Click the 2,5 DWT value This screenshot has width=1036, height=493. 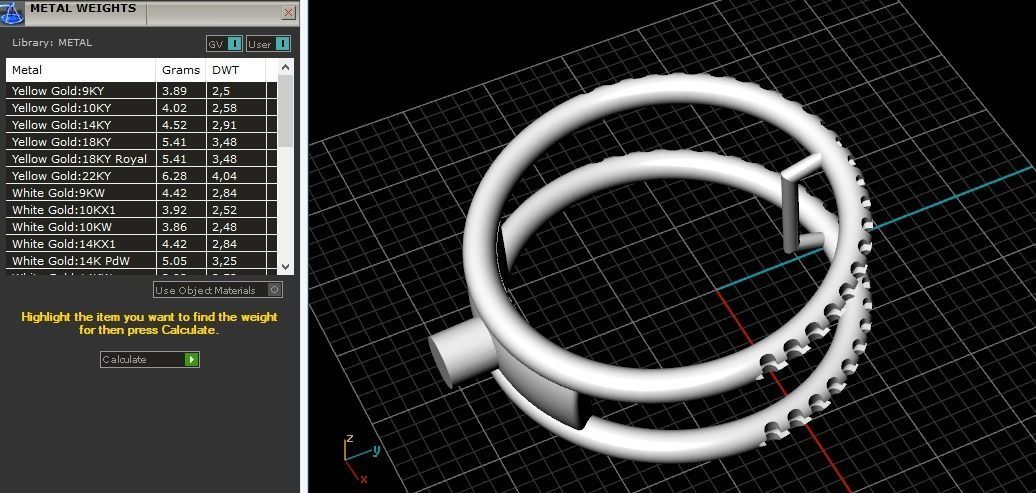(x=221, y=91)
